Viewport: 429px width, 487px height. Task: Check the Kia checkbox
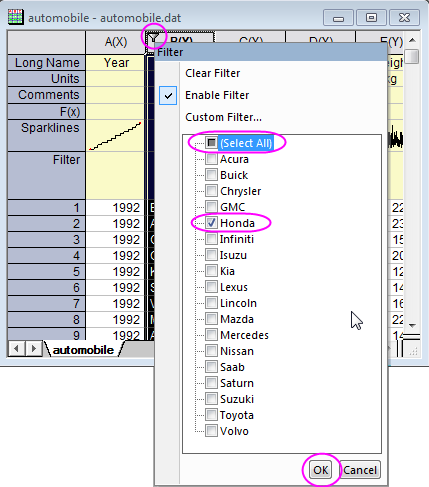(x=211, y=271)
